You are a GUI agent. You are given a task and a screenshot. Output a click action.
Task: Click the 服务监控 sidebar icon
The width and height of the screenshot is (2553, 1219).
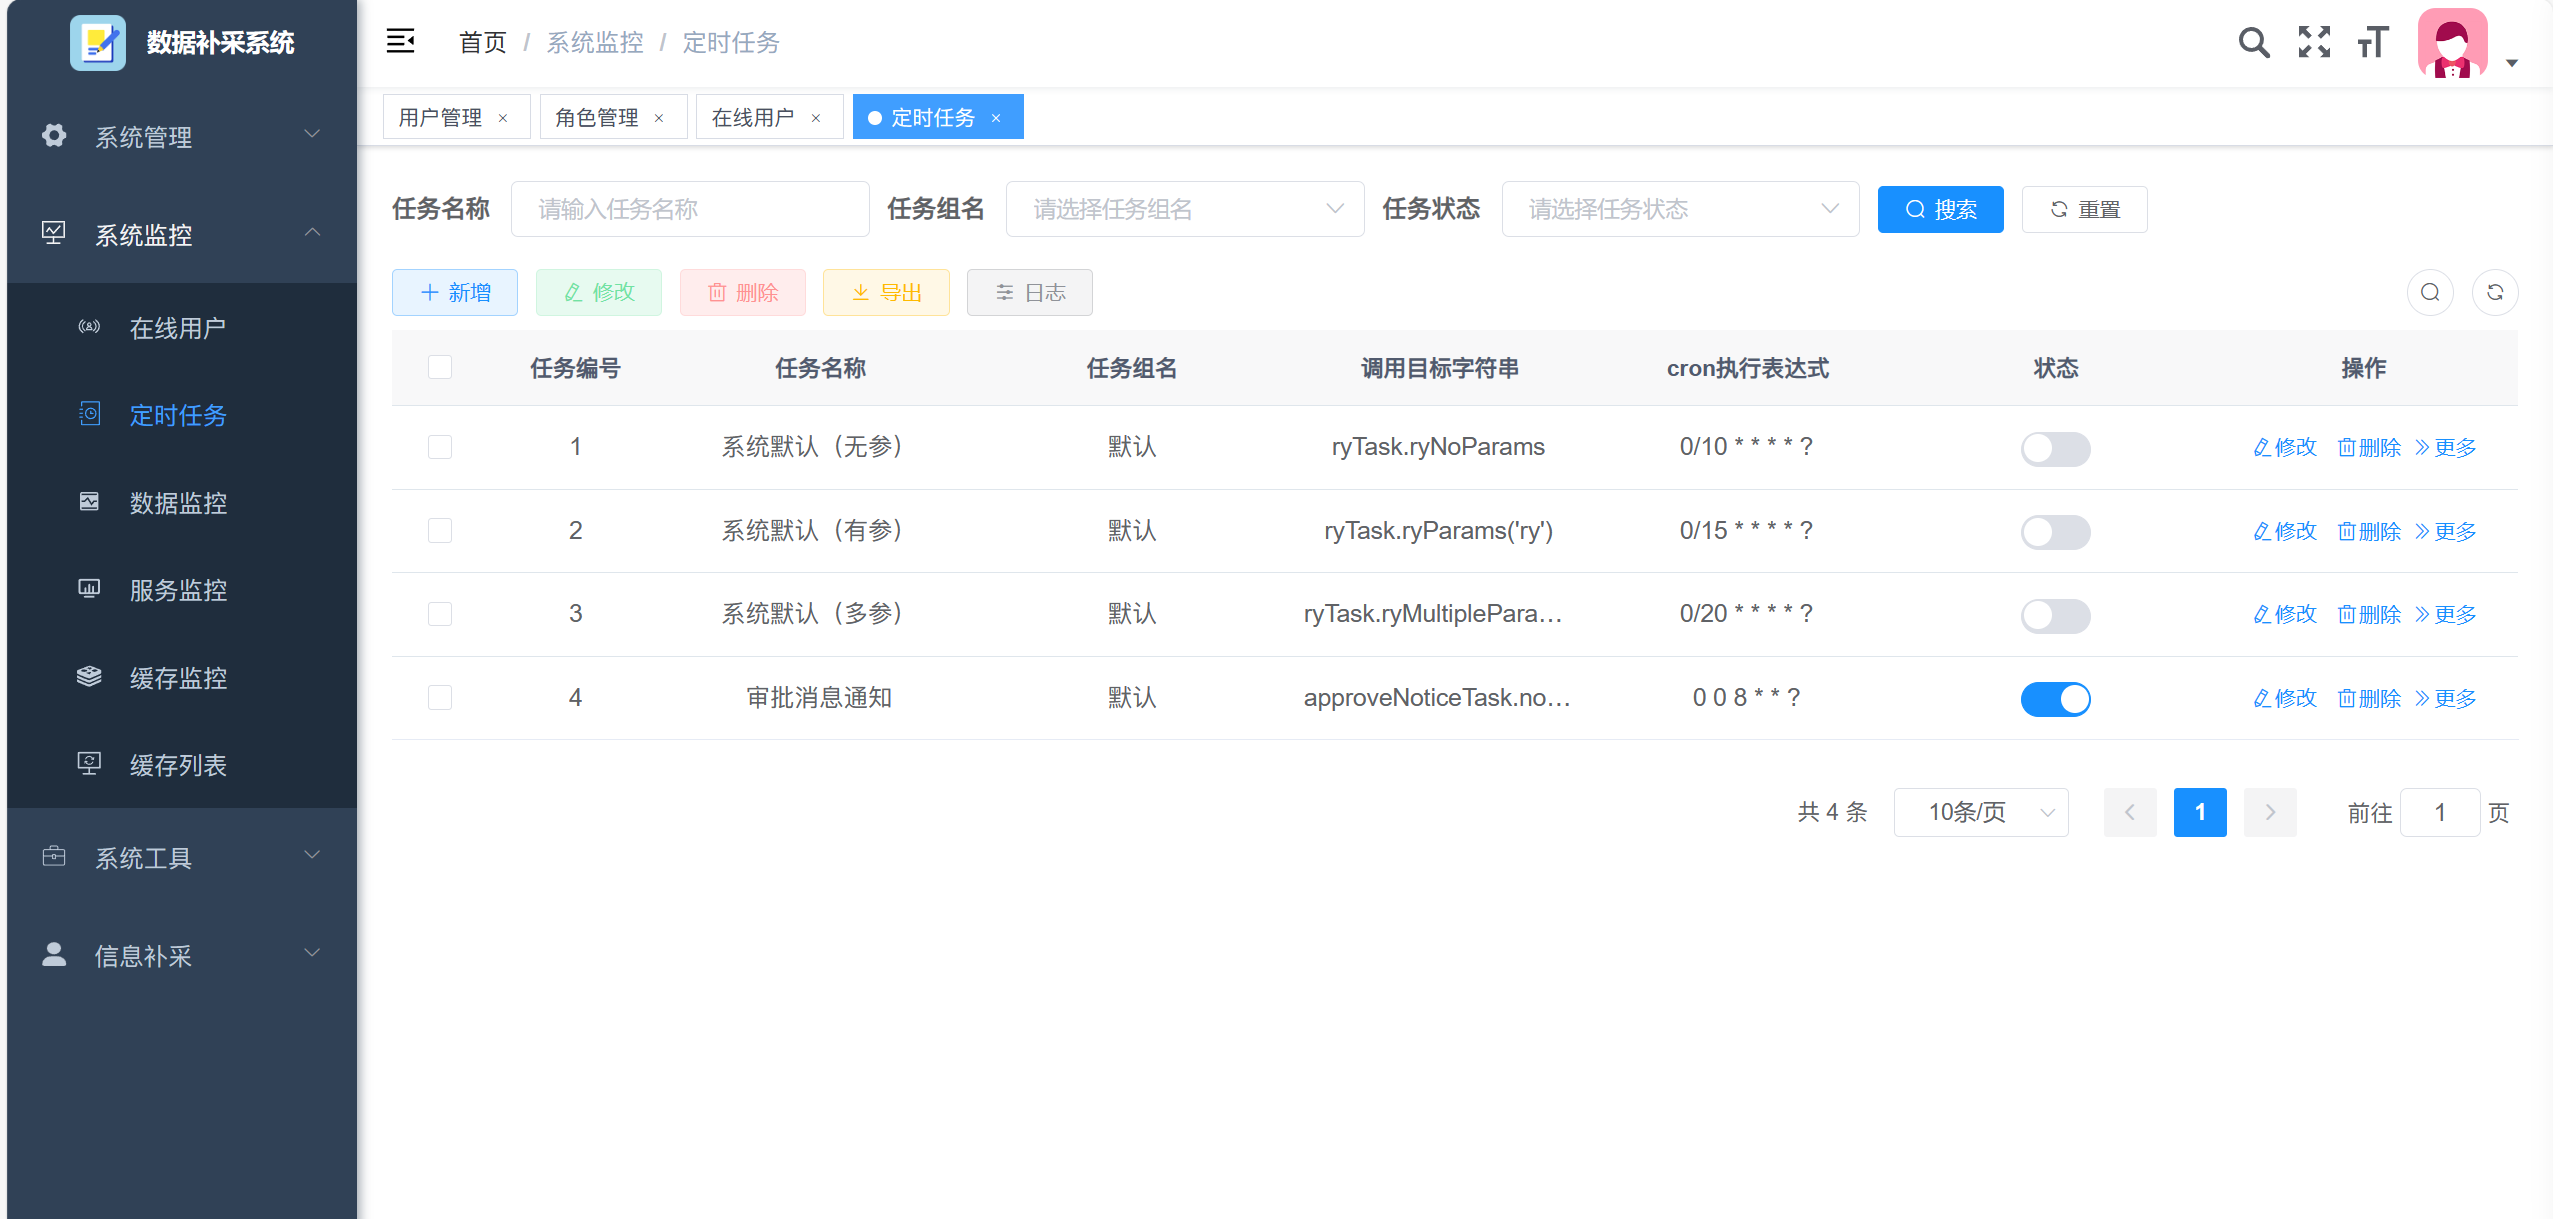[89, 588]
